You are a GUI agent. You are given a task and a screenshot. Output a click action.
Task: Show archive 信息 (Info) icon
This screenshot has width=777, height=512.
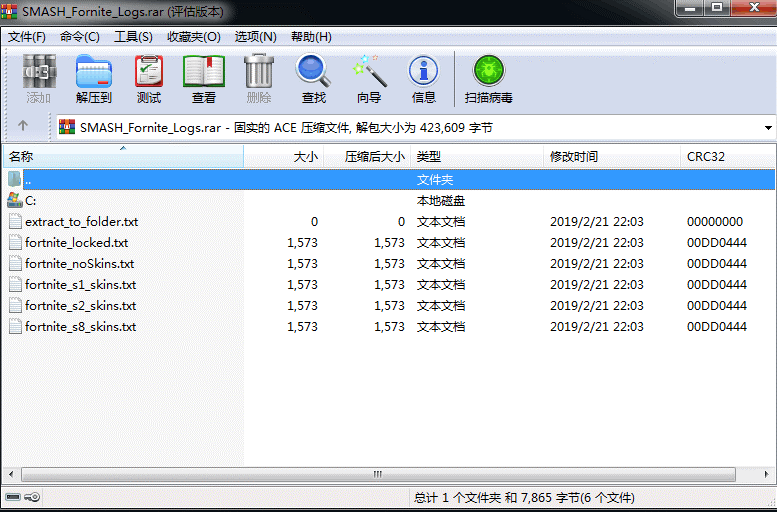click(x=423, y=71)
